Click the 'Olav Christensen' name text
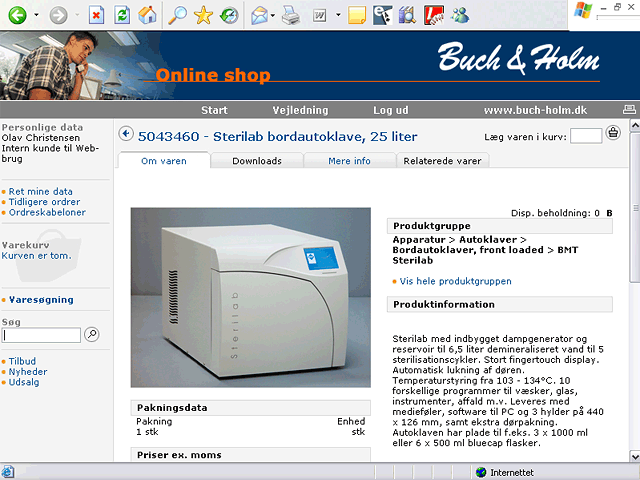 tap(41, 138)
